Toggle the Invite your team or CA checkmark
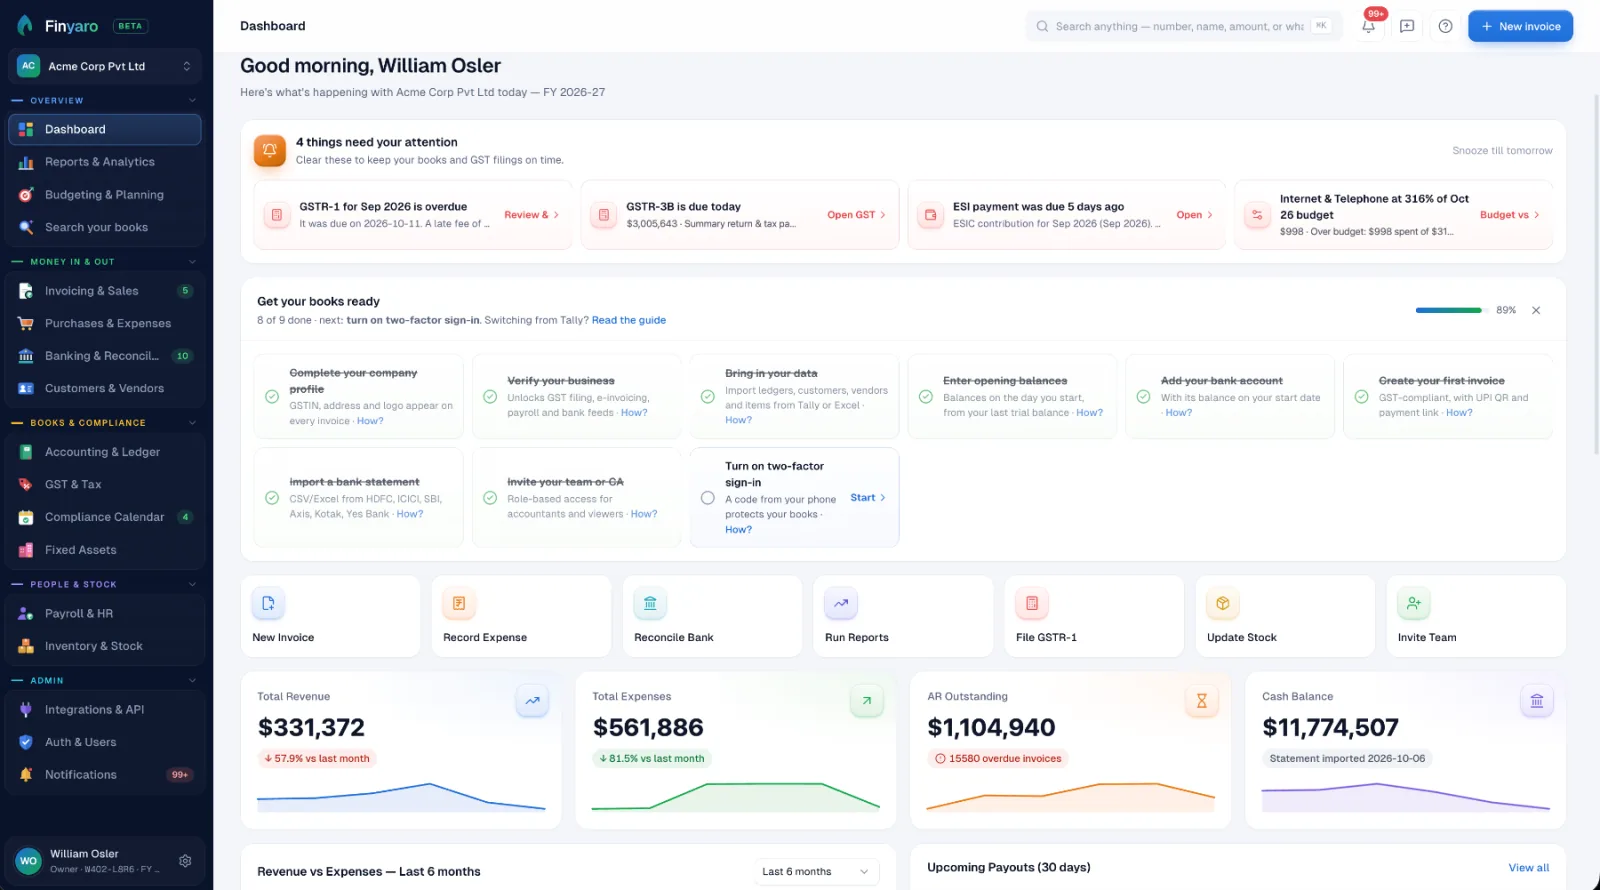 click(x=490, y=498)
